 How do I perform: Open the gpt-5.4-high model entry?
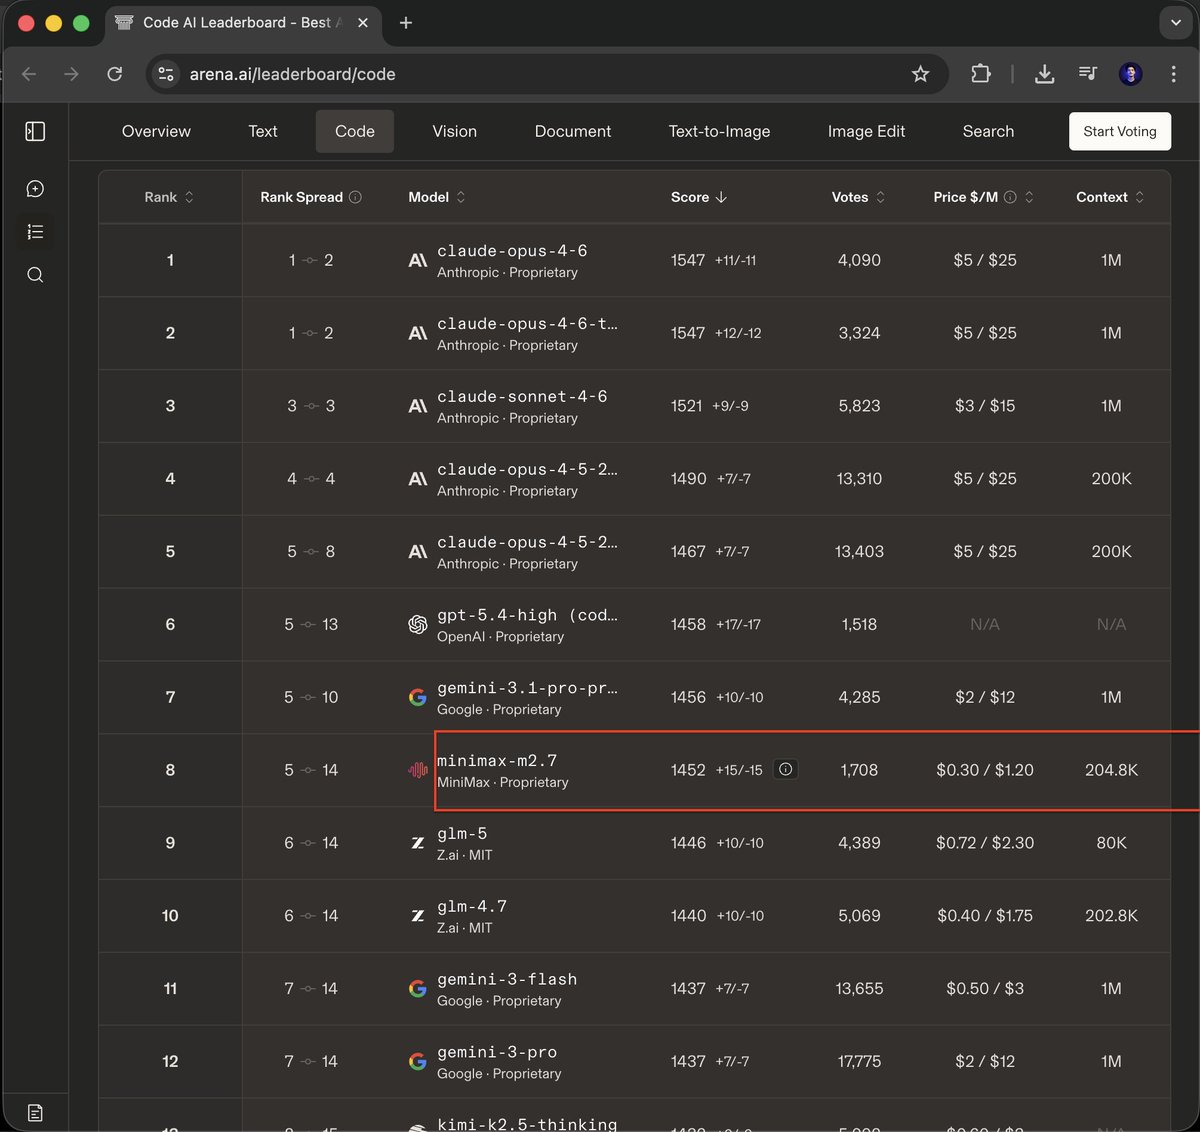point(527,615)
